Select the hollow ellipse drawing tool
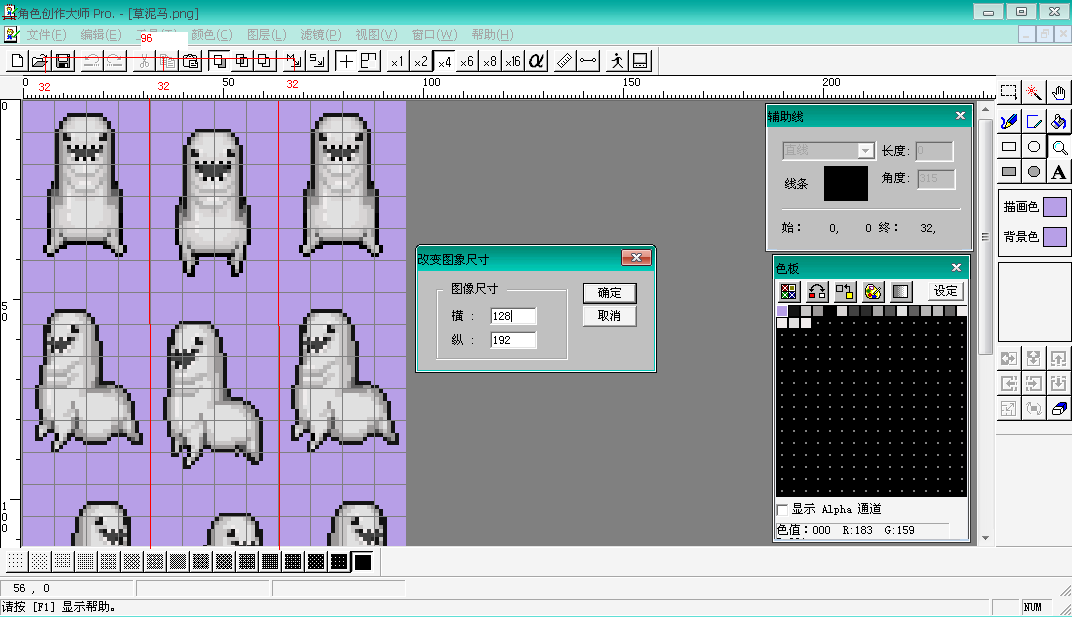 coord(1034,147)
